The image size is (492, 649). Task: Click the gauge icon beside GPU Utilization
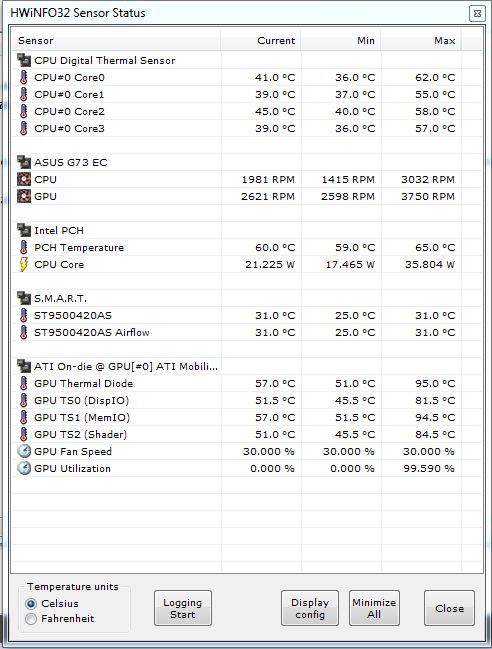click(24, 469)
